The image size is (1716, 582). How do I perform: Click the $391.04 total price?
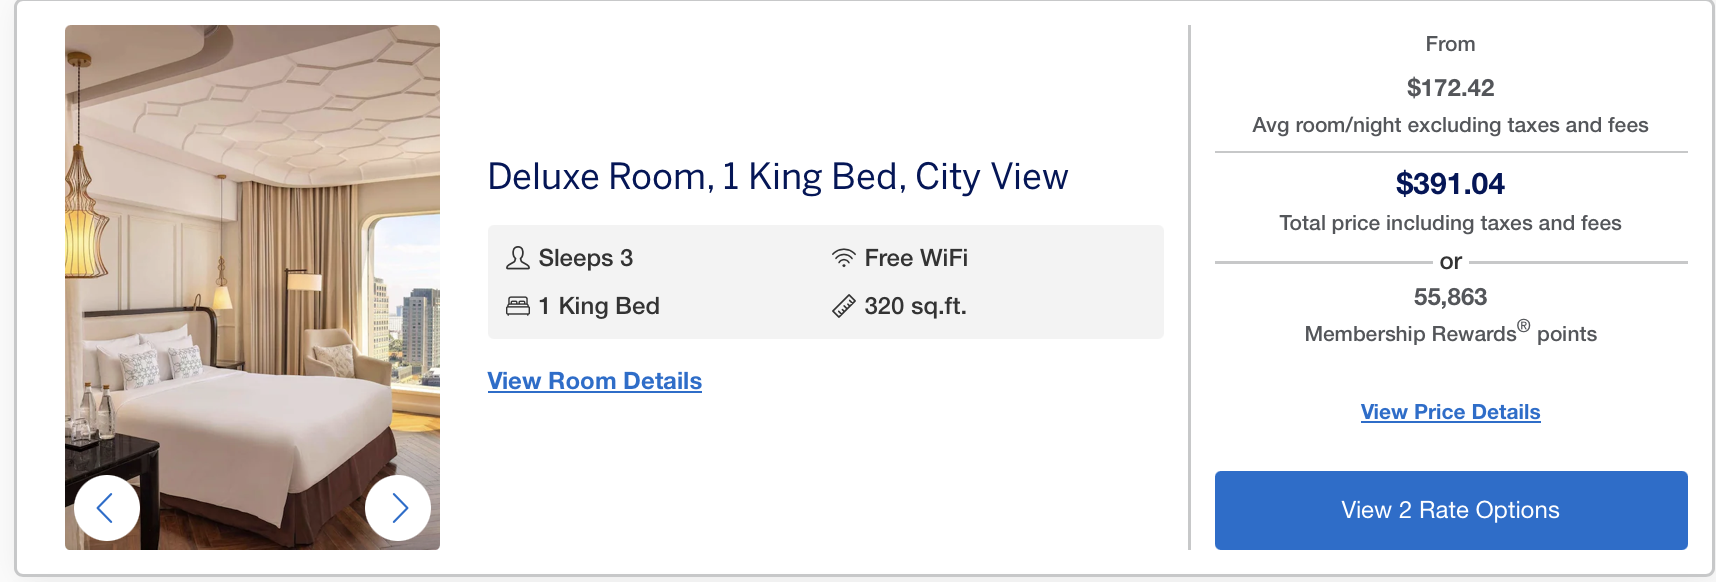tap(1450, 184)
